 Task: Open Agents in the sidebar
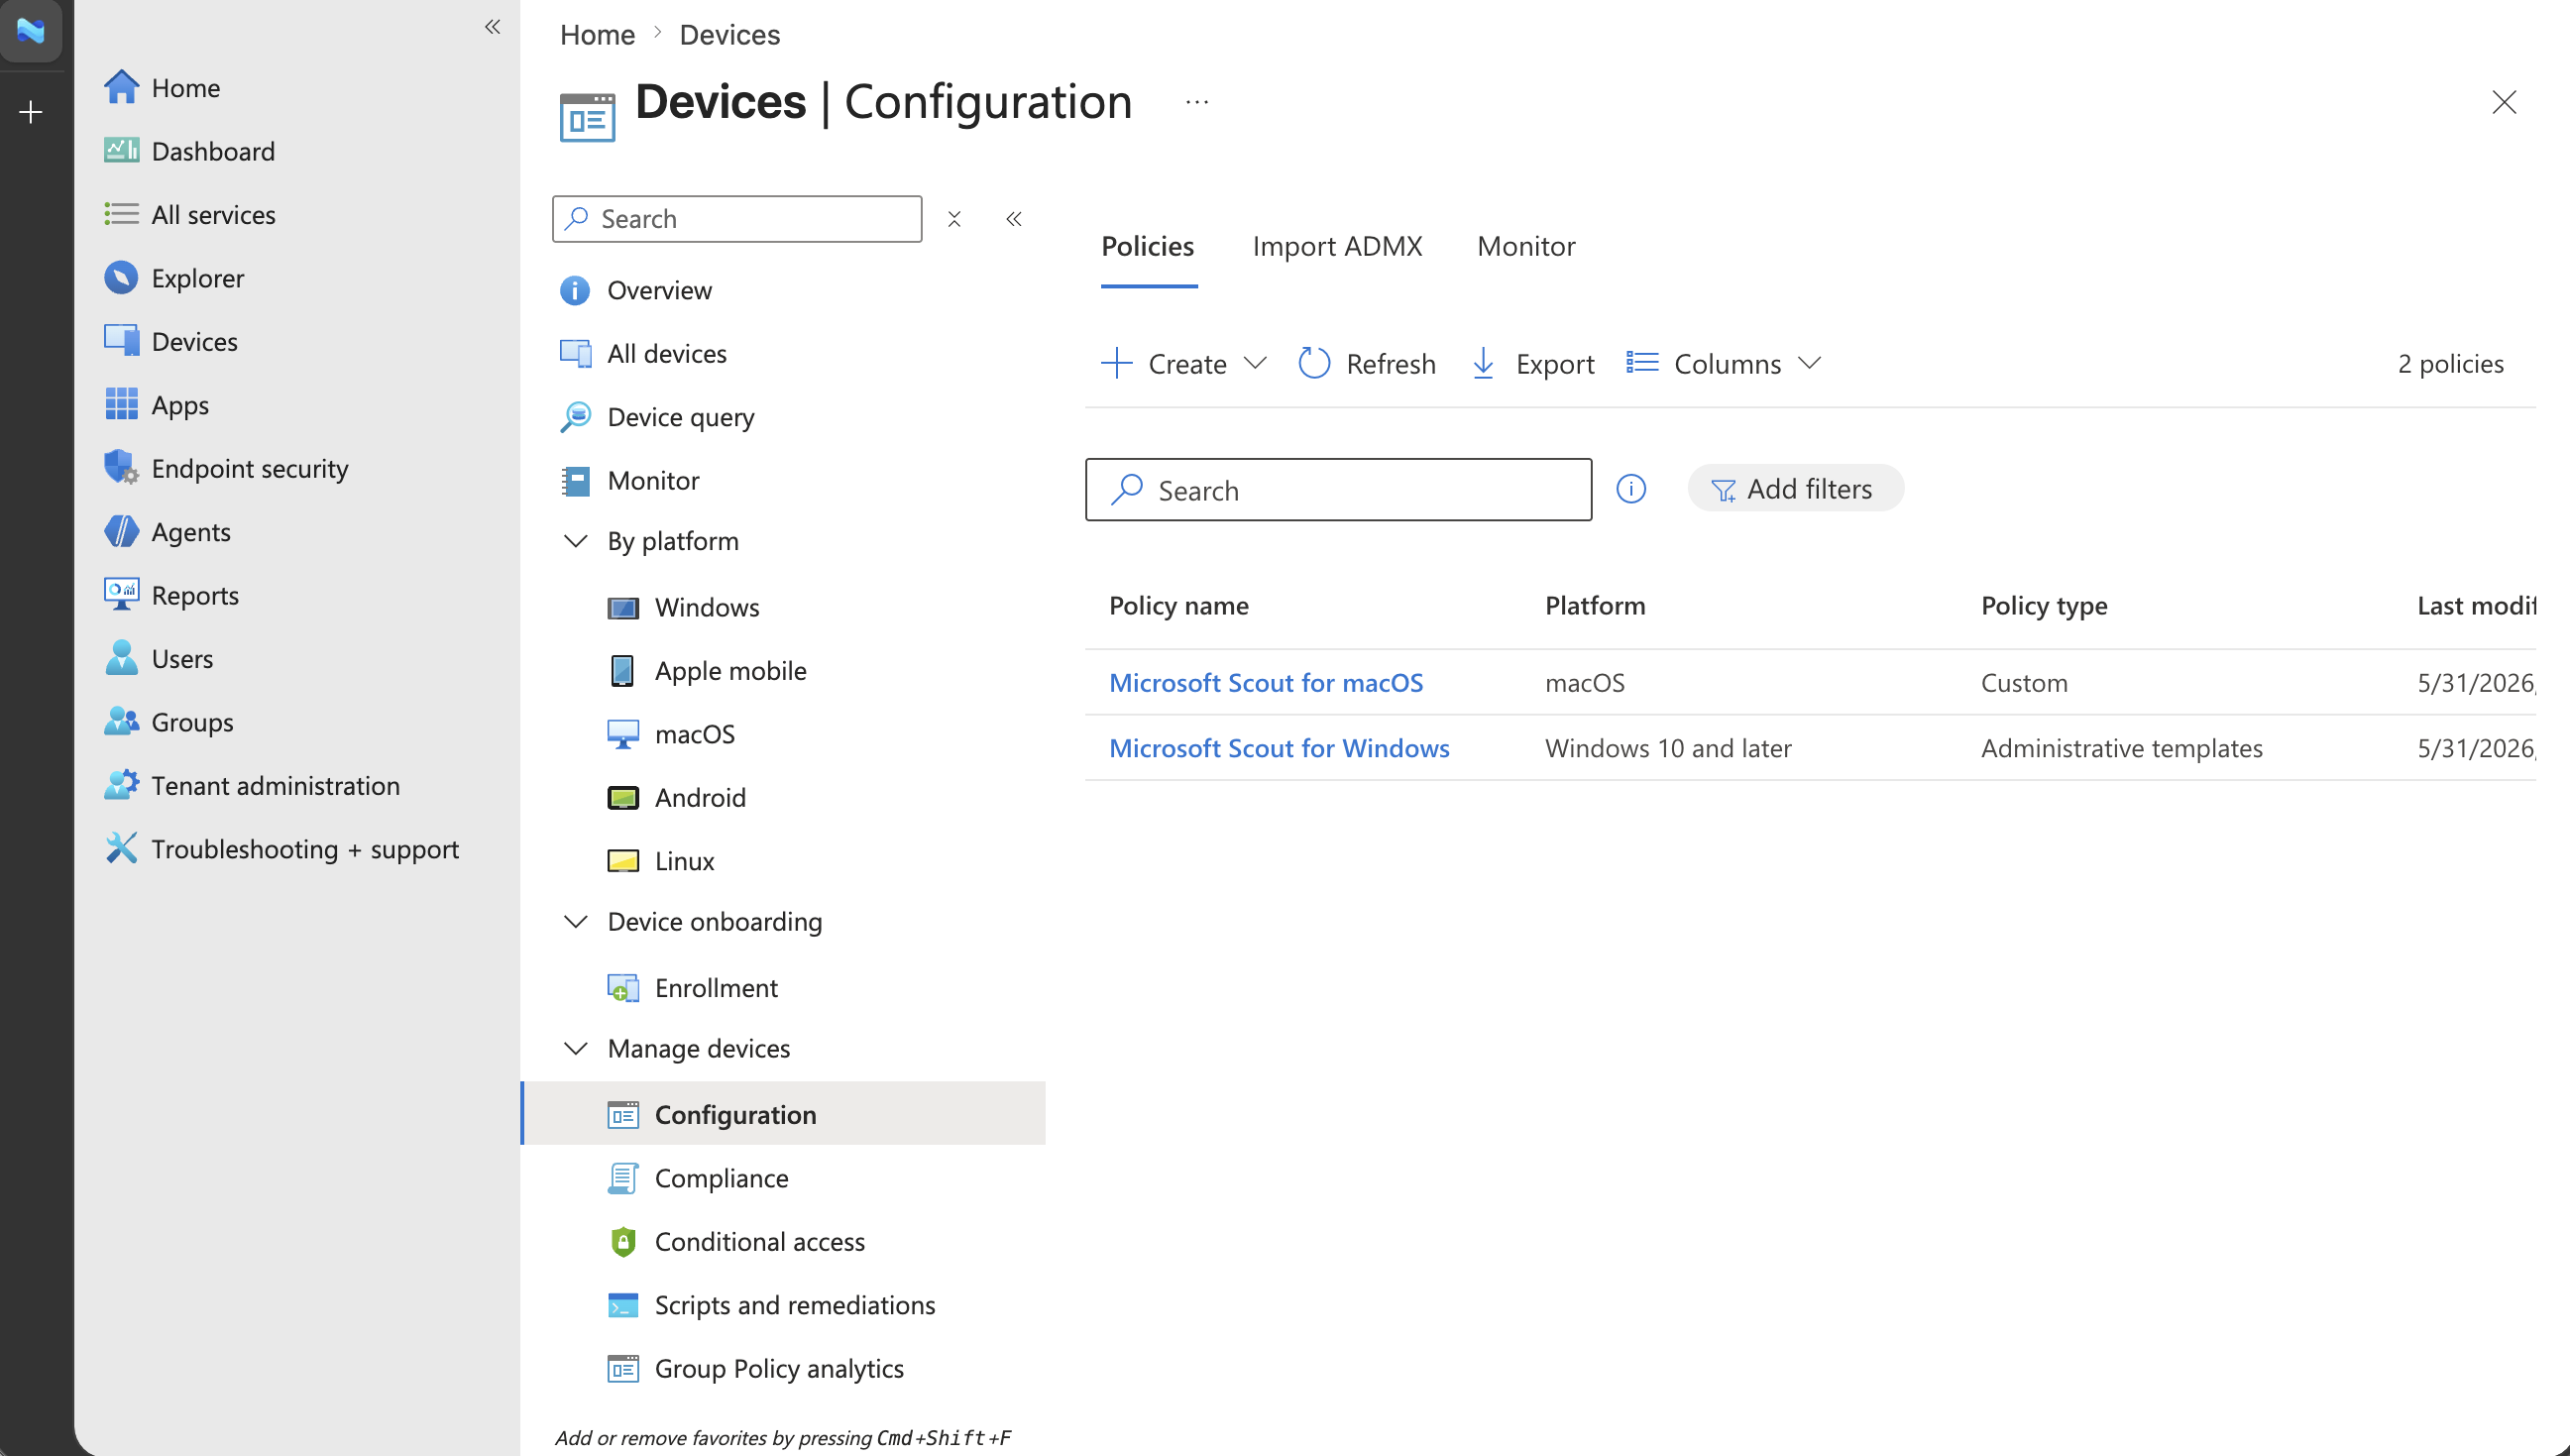[167, 532]
